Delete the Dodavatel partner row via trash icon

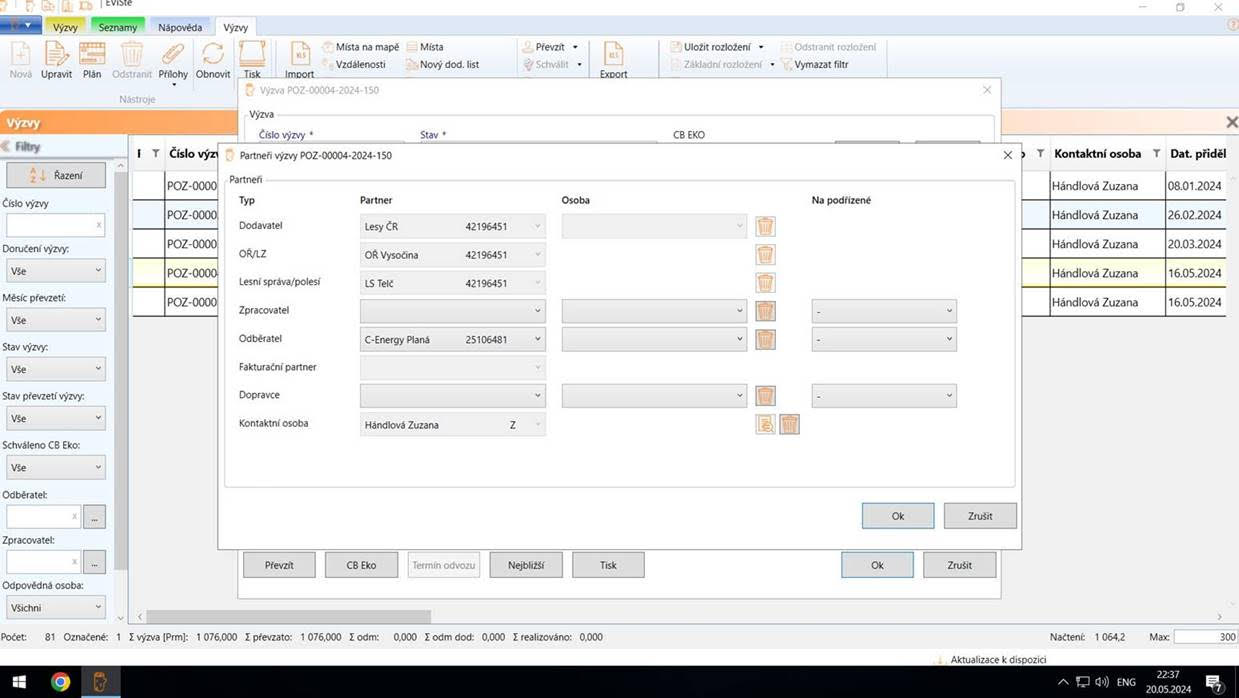point(765,227)
